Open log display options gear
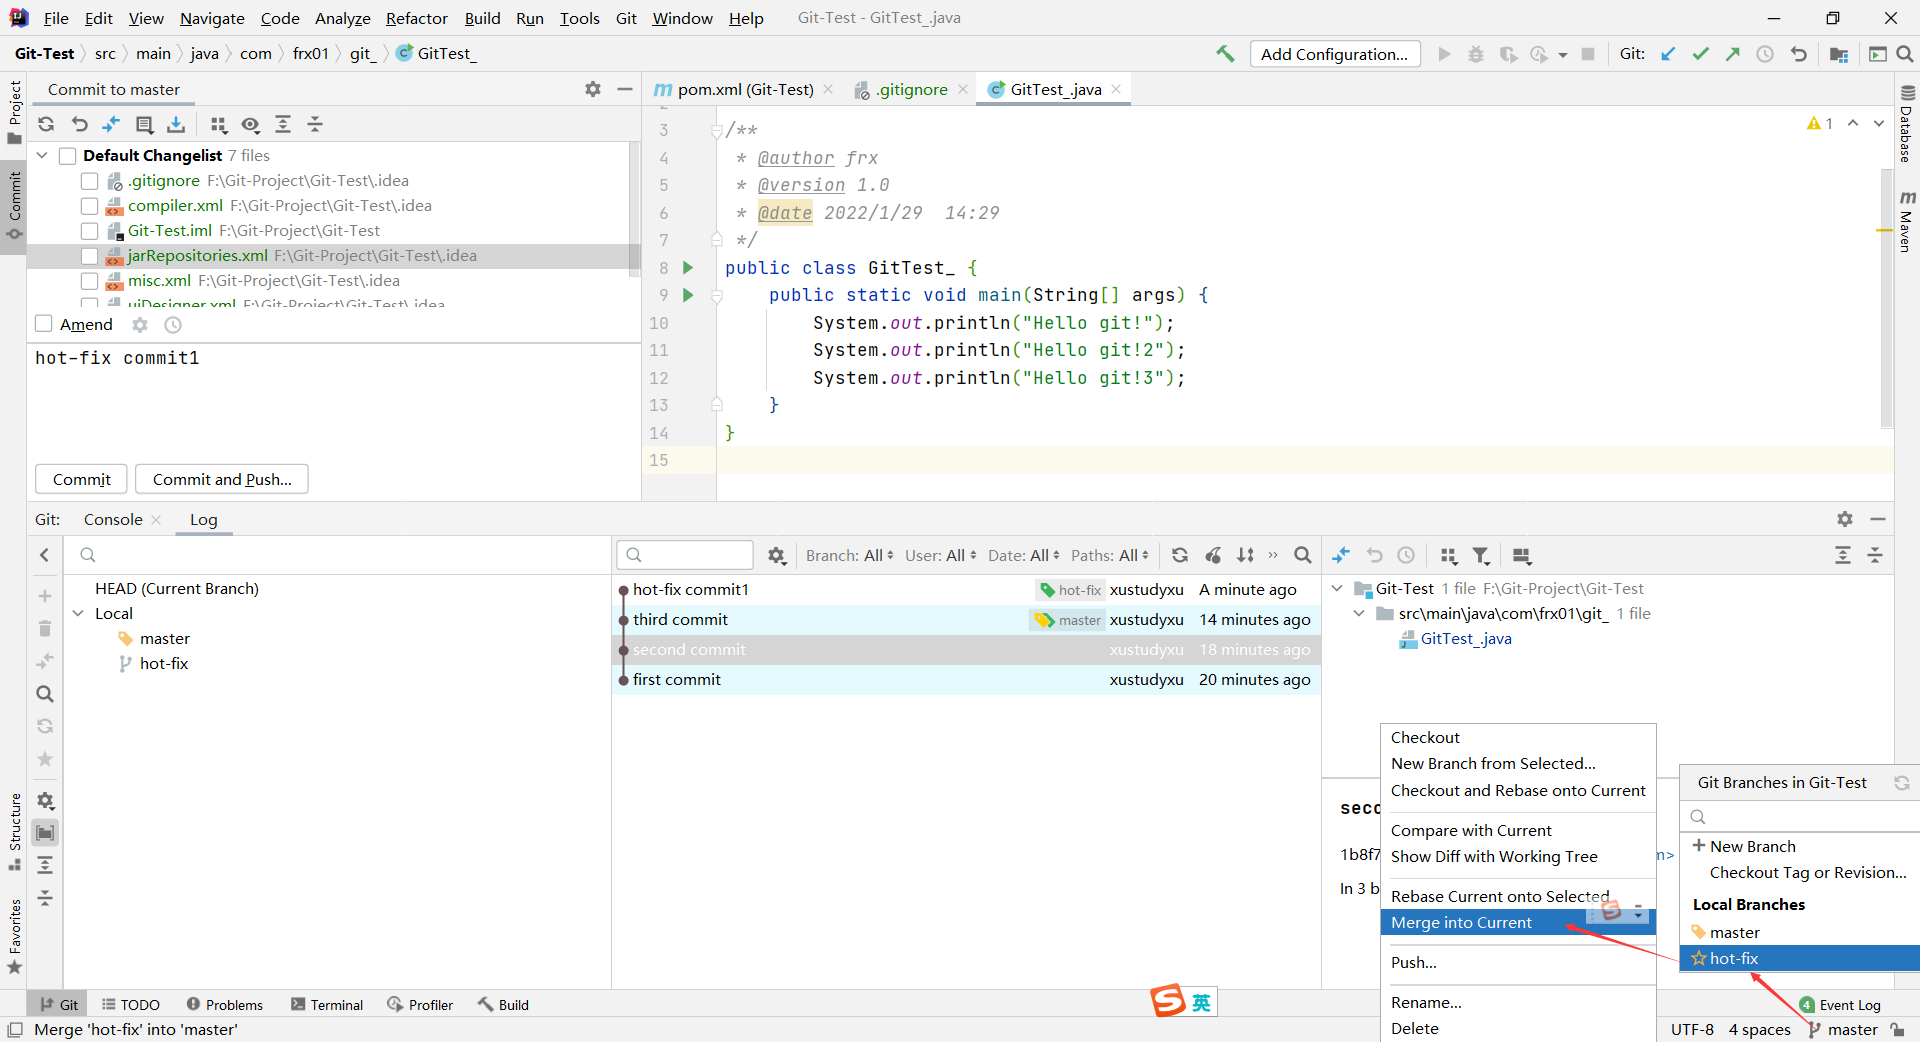Screen dimensions: 1920x1042 [777, 555]
